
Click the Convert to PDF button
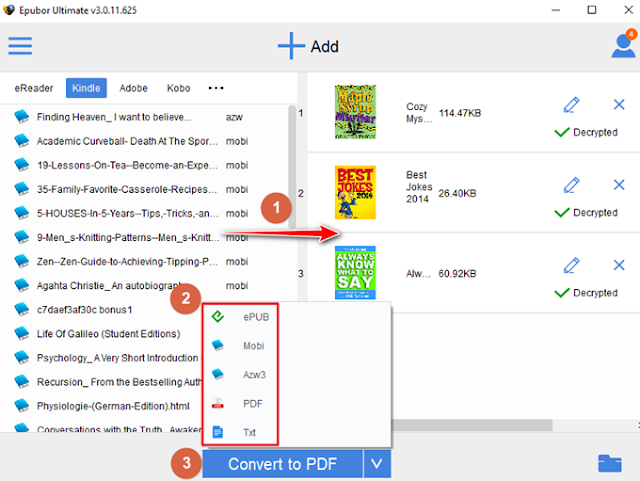pos(282,463)
